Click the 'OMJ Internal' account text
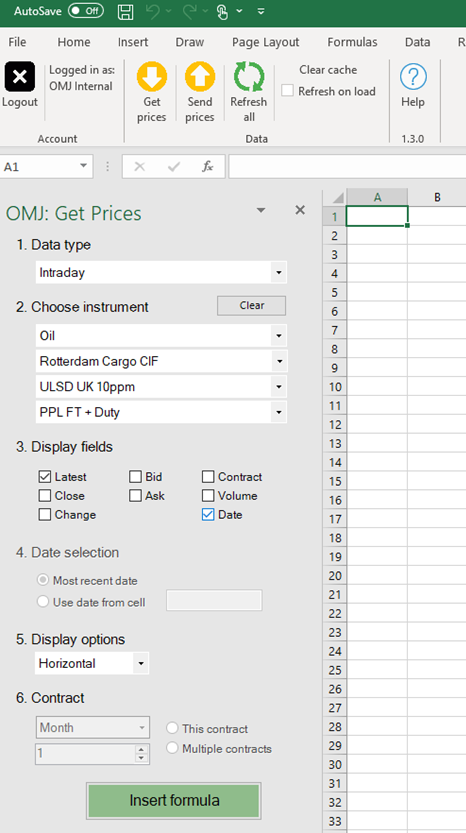 tap(81, 86)
